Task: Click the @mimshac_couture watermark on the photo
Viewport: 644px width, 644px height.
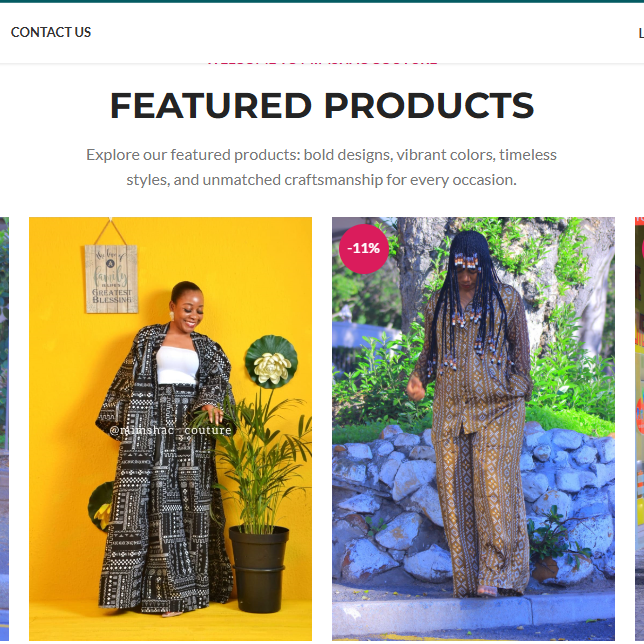Action: [170, 430]
